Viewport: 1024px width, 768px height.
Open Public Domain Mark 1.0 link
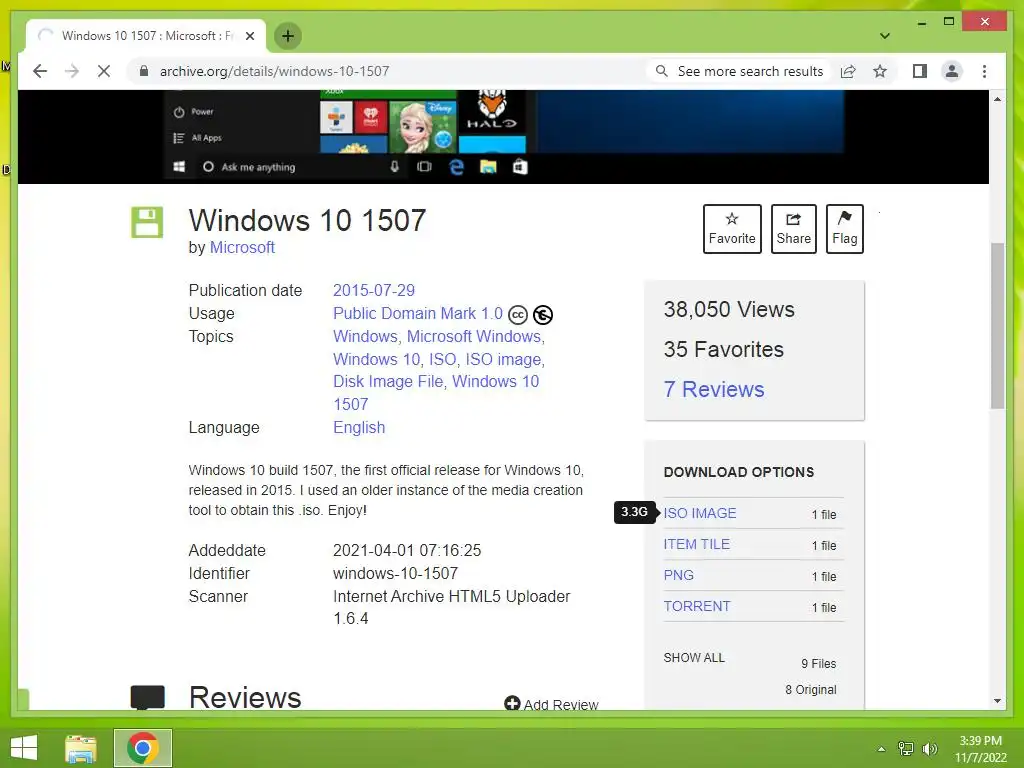click(418, 313)
